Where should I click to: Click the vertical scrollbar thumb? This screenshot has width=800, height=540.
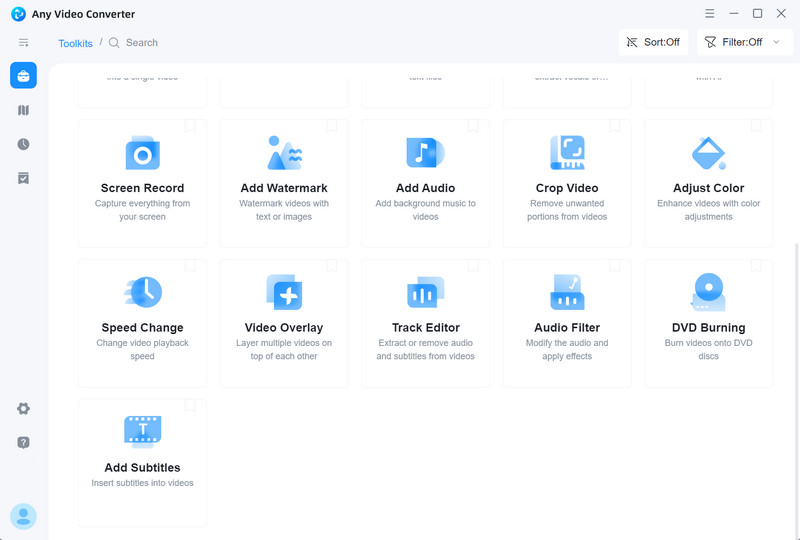tap(797, 390)
